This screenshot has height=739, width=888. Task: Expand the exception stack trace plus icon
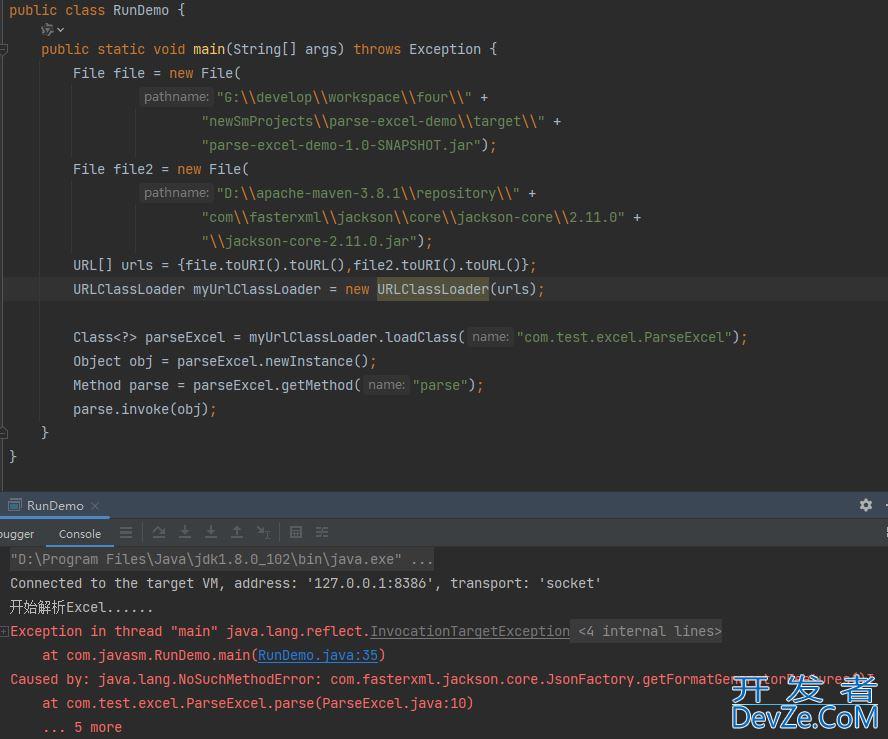point(4,631)
